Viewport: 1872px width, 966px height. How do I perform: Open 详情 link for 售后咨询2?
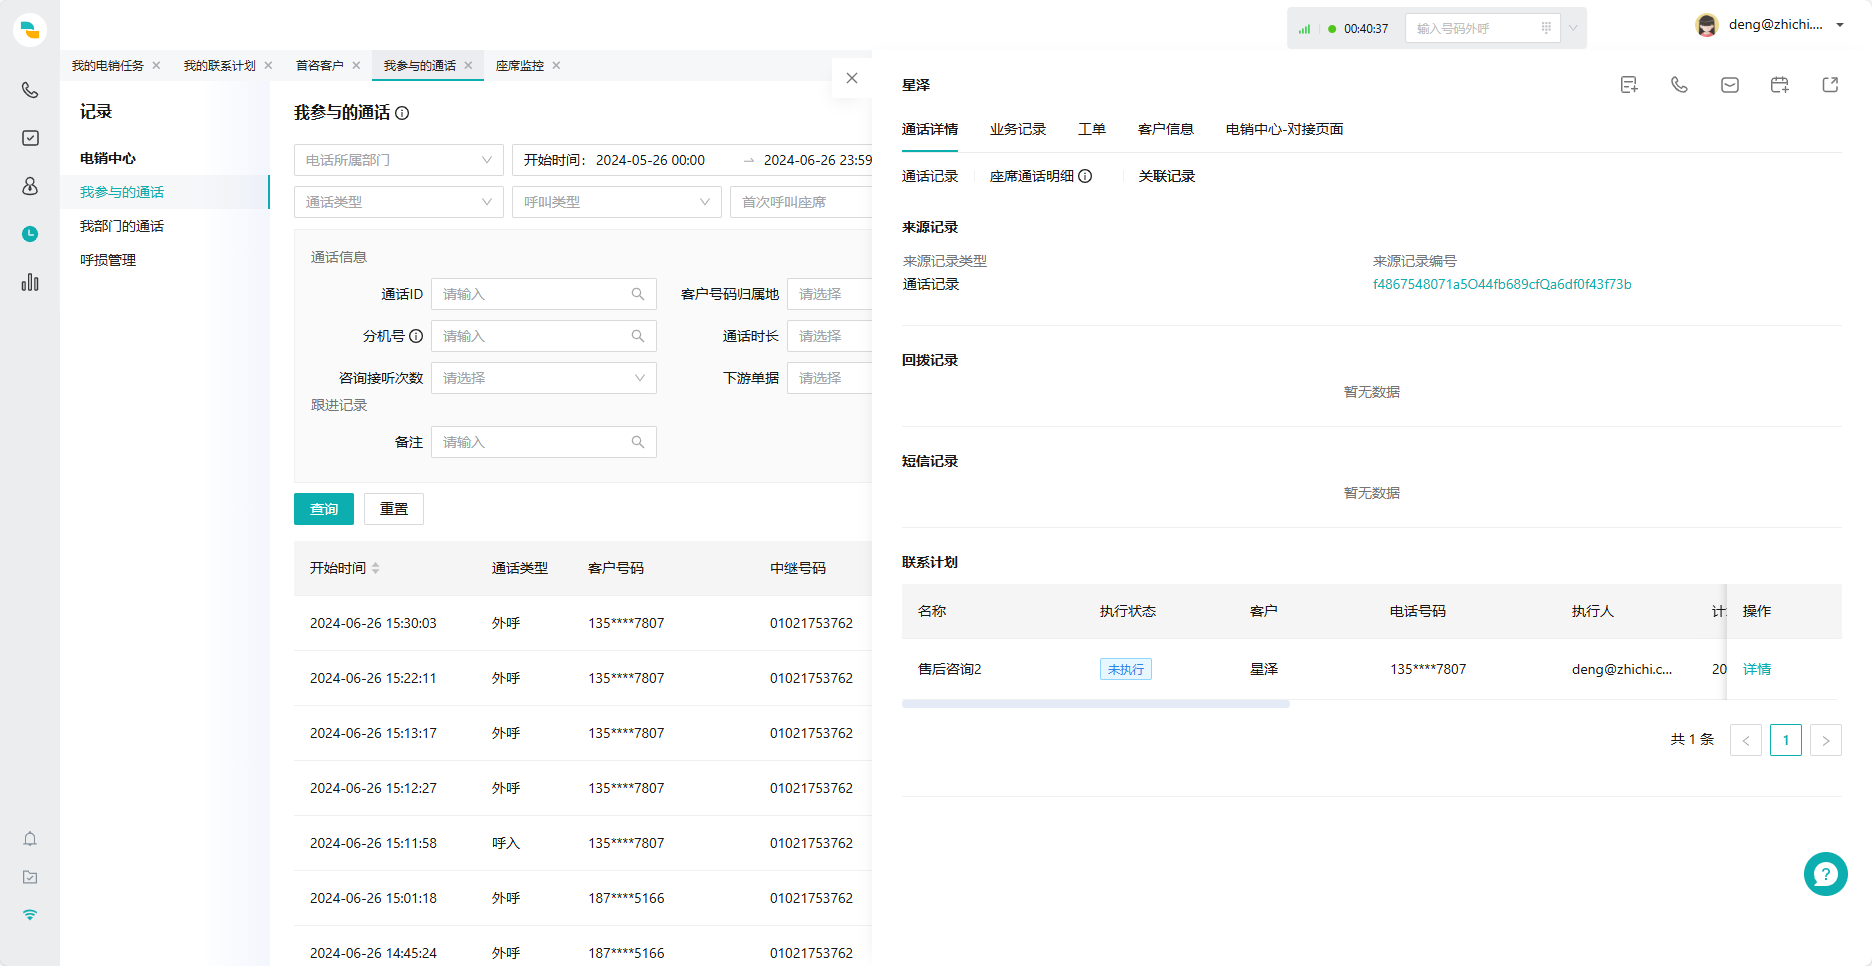pyautogui.click(x=1757, y=669)
